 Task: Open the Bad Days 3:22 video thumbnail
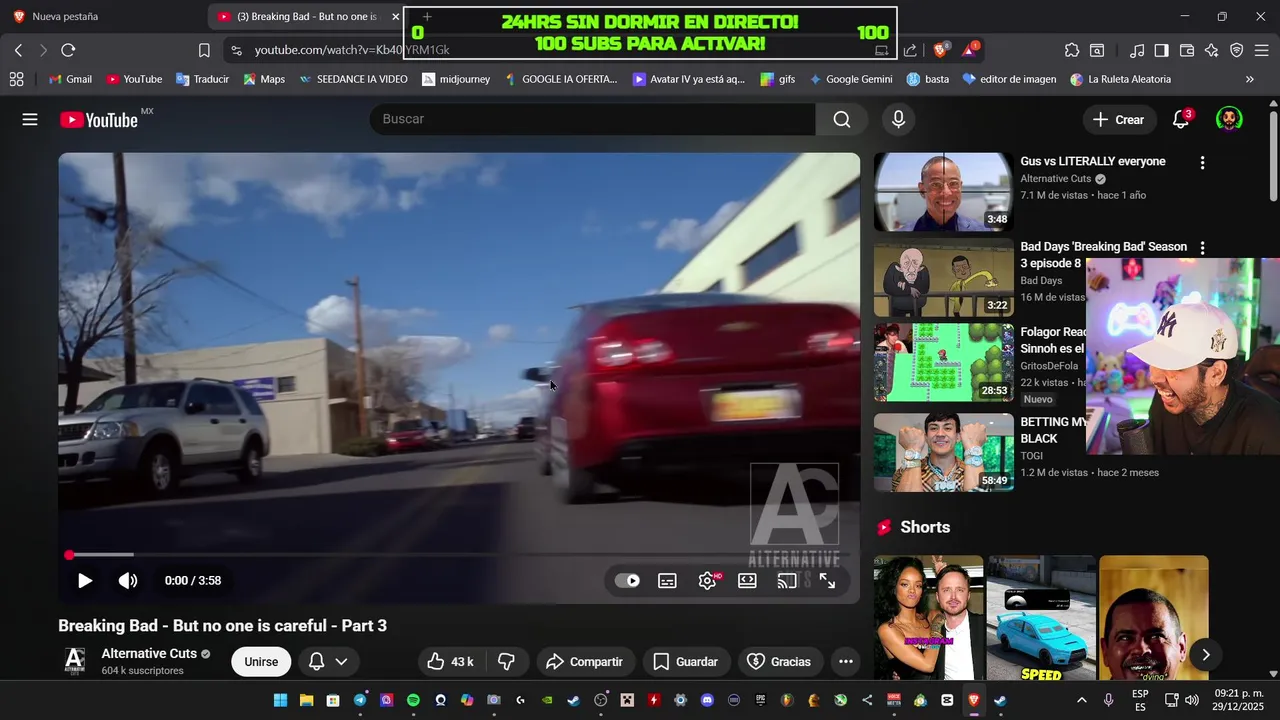tap(943, 278)
